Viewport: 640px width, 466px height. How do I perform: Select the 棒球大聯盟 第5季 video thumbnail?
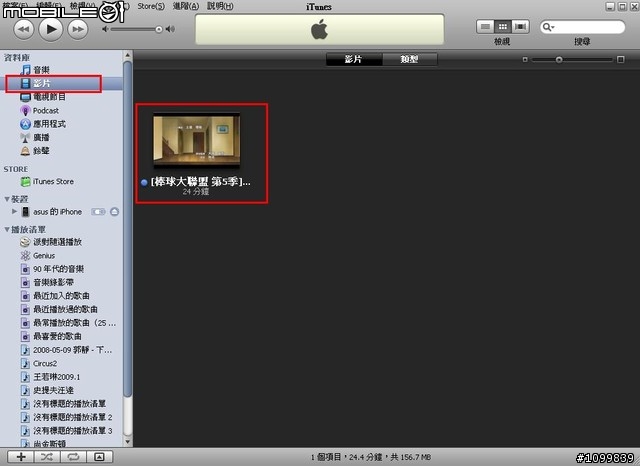197,140
